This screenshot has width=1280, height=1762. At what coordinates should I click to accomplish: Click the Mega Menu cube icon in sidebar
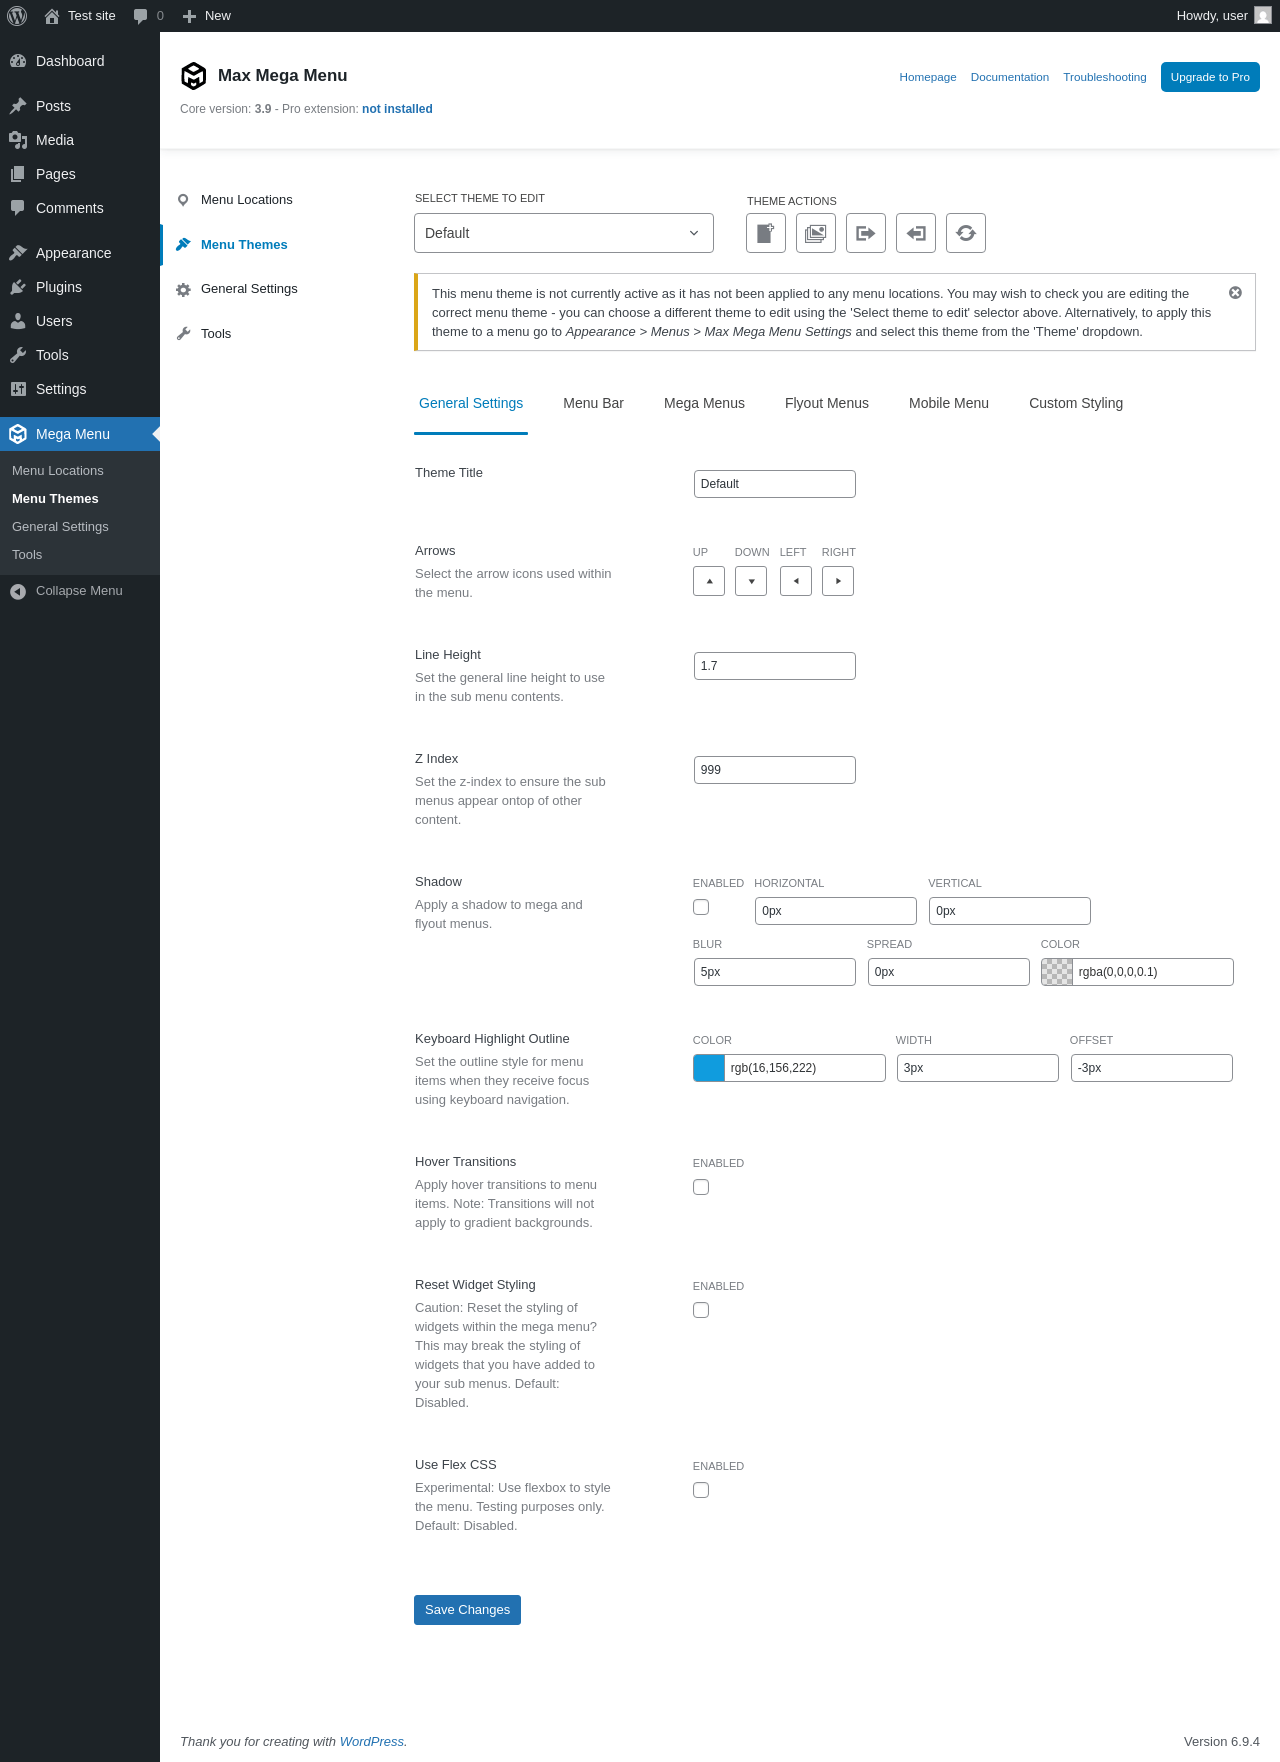[18, 434]
